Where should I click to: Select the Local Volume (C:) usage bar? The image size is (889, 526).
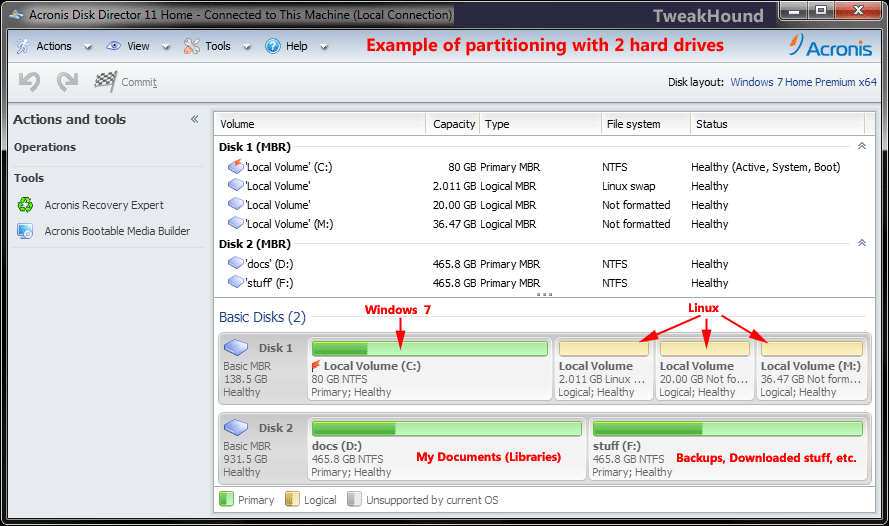tap(430, 348)
